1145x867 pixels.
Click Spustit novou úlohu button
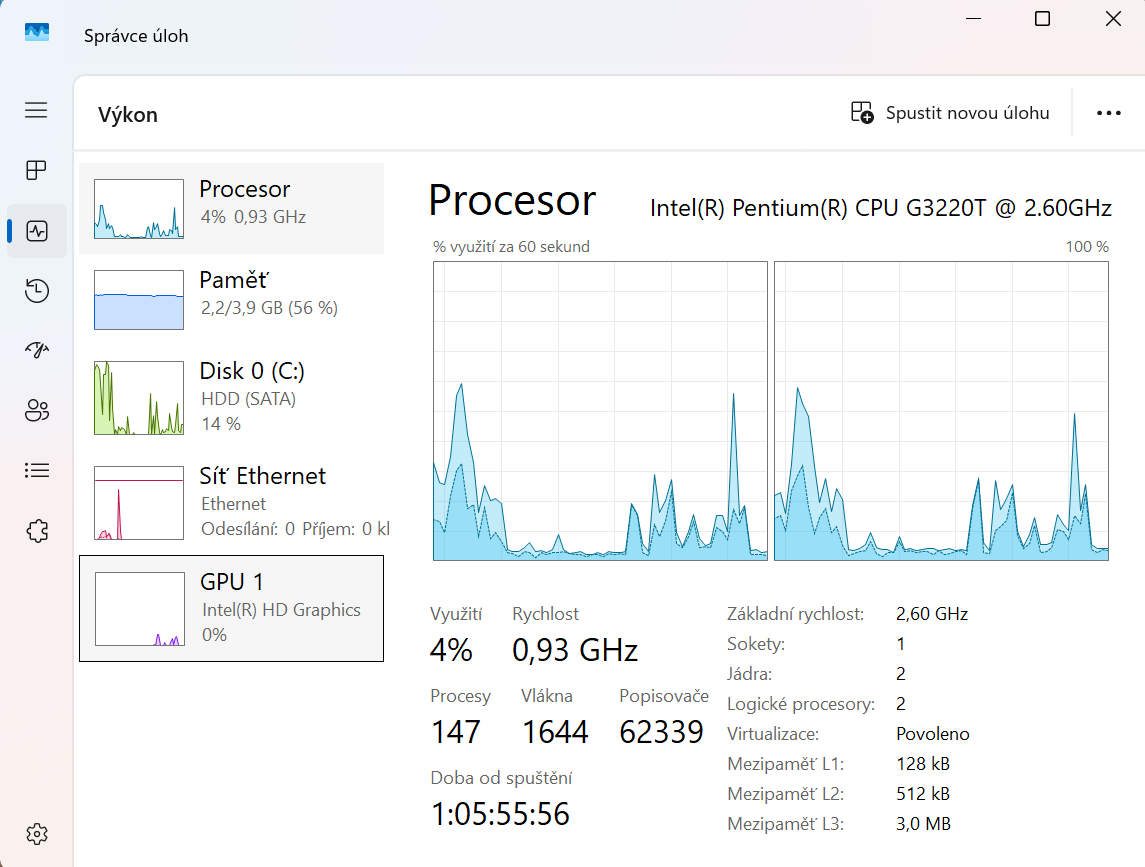pyautogui.click(x=949, y=112)
